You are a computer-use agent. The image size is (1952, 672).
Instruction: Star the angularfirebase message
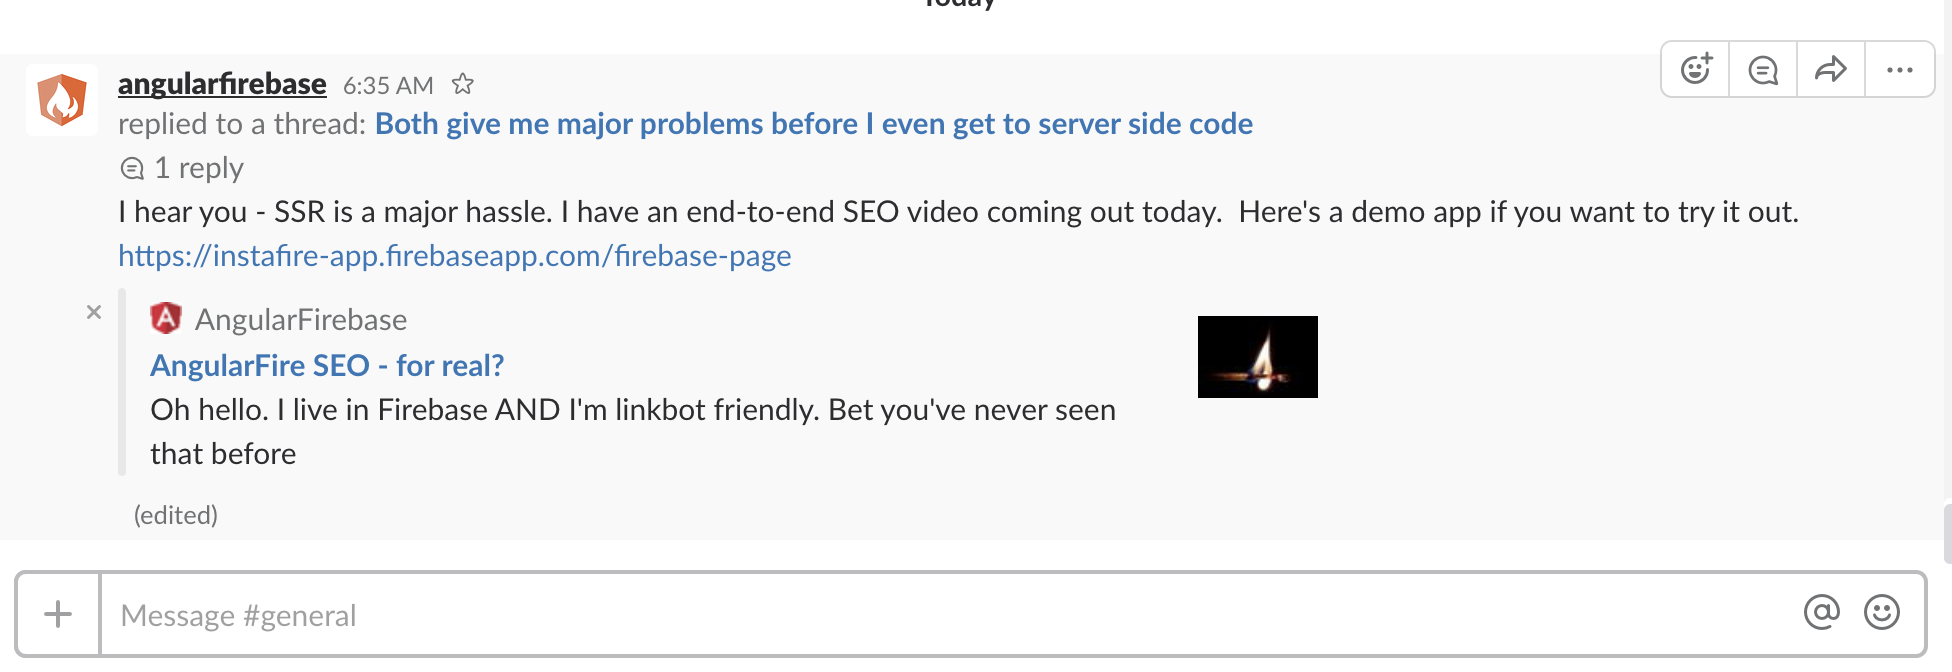tap(462, 84)
